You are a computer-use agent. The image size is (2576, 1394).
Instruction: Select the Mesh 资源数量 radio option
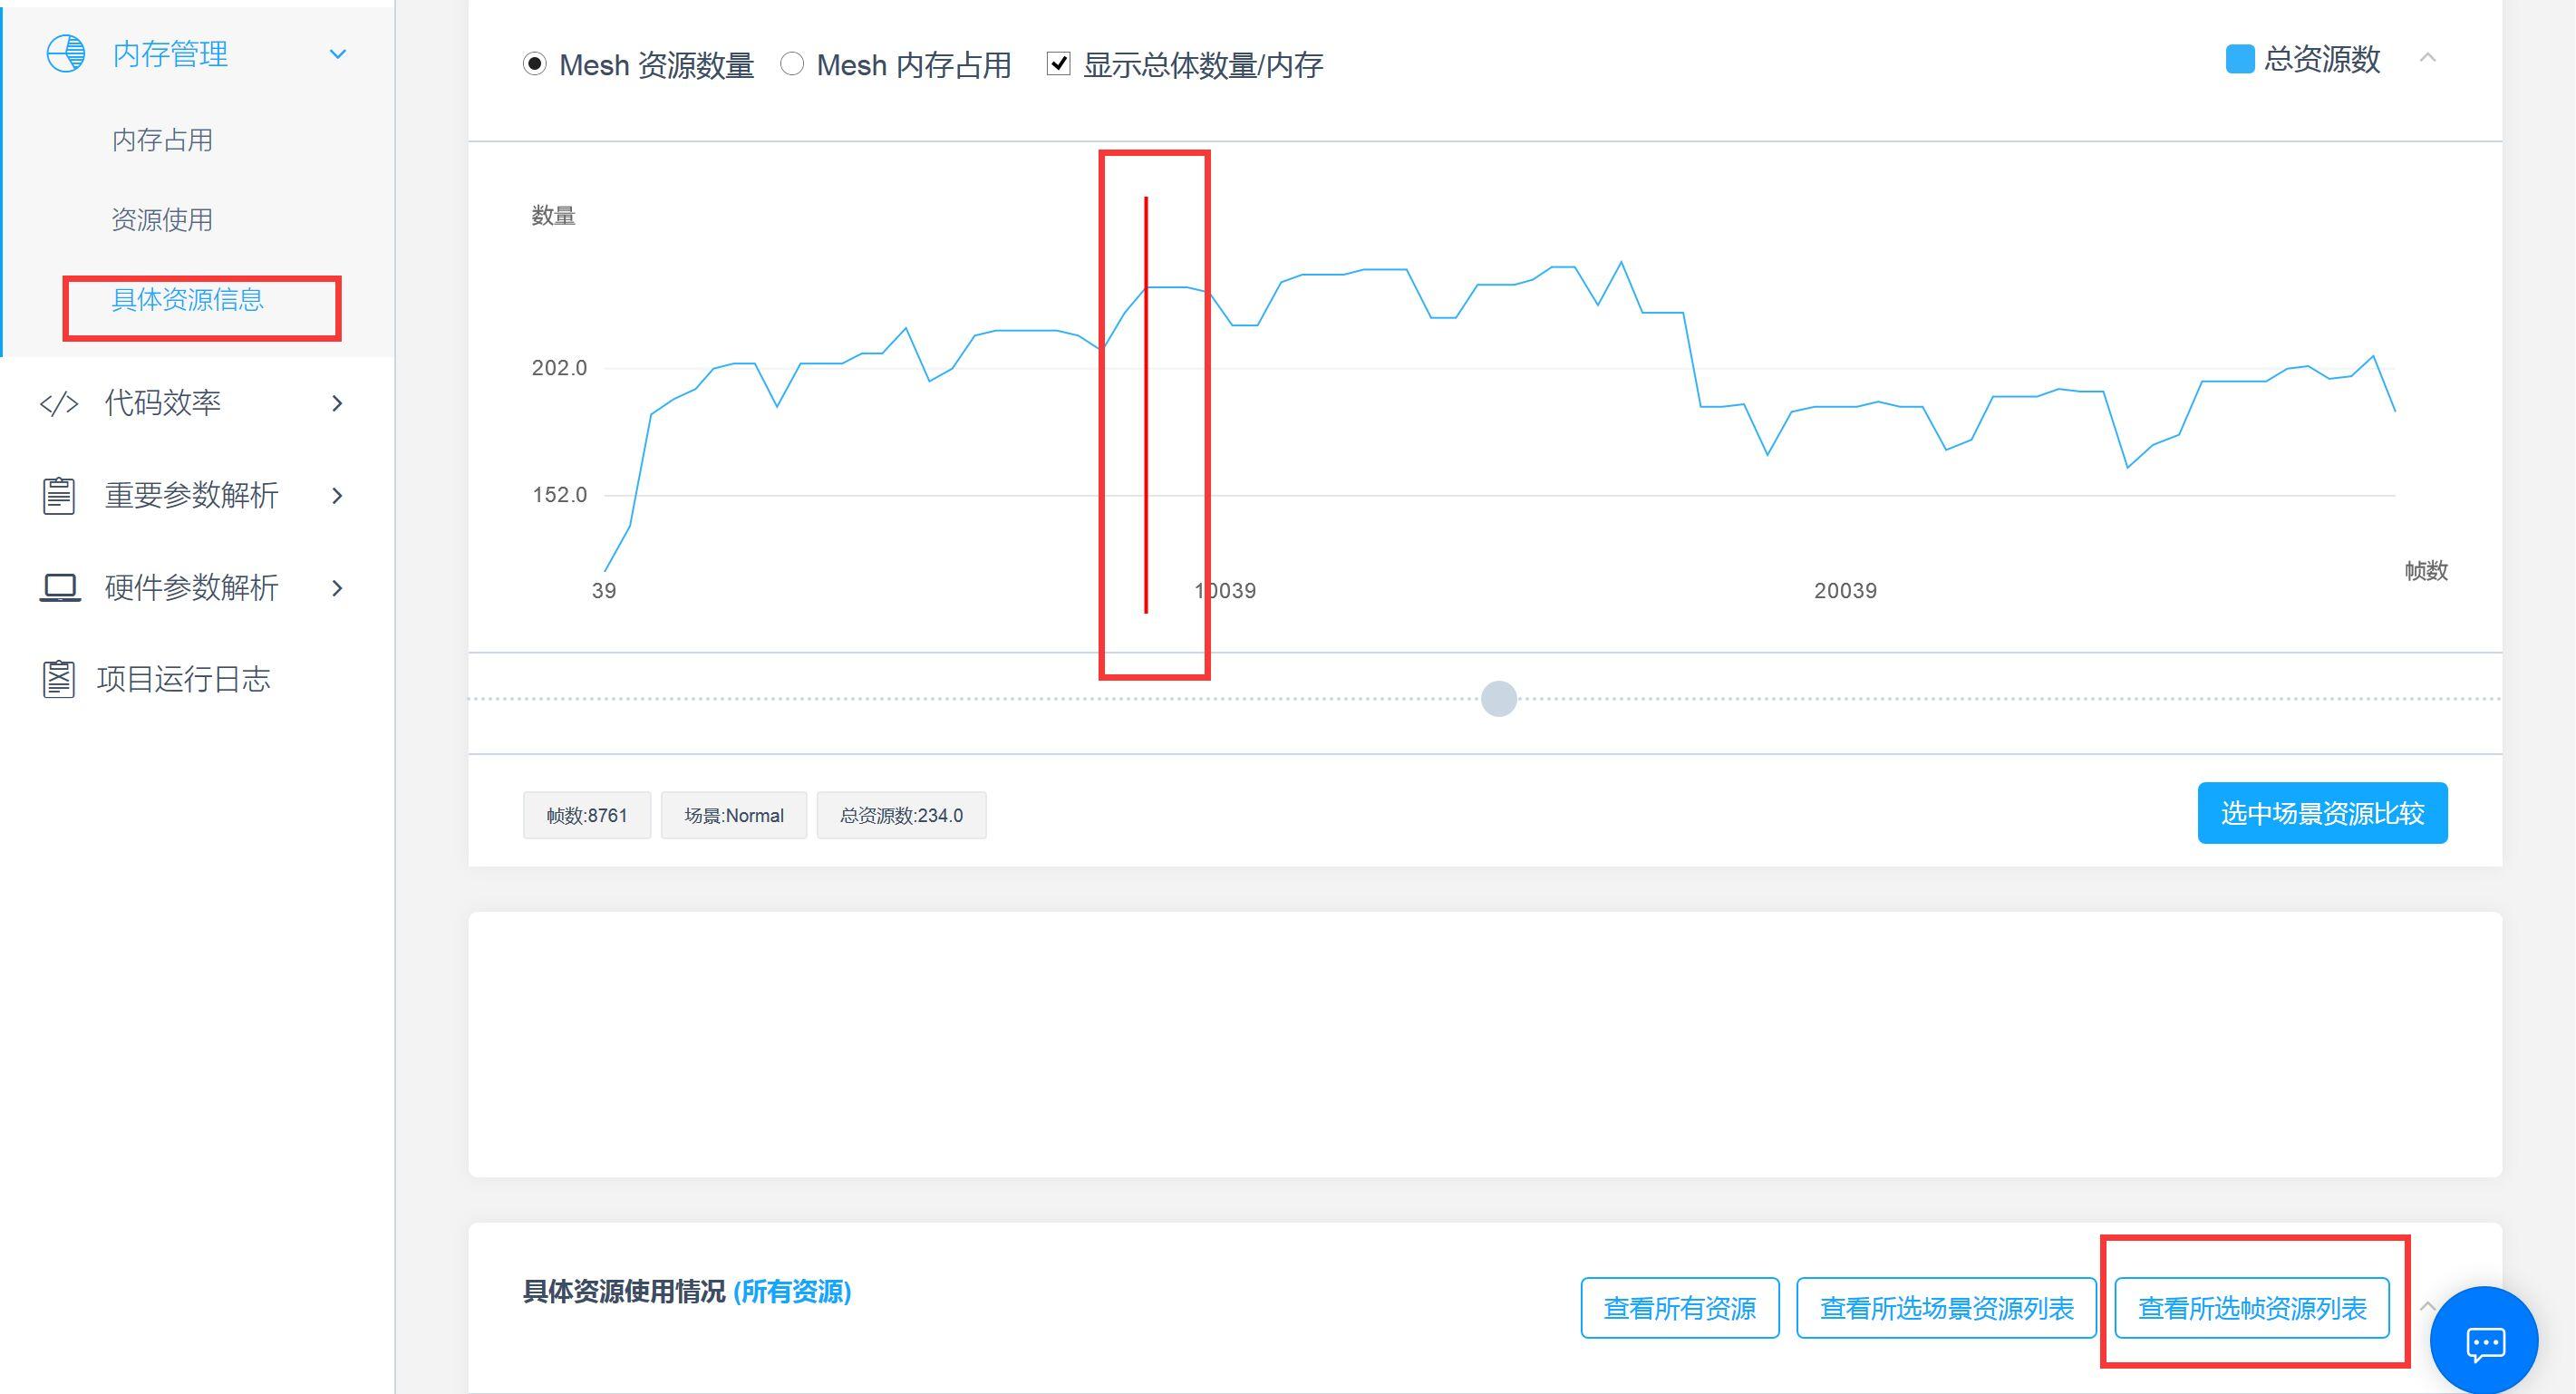tap(537, 64)
